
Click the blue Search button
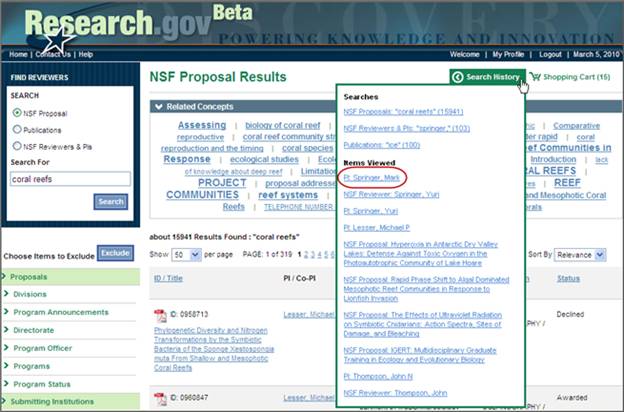pyautogui.click(x=111, y=202)
